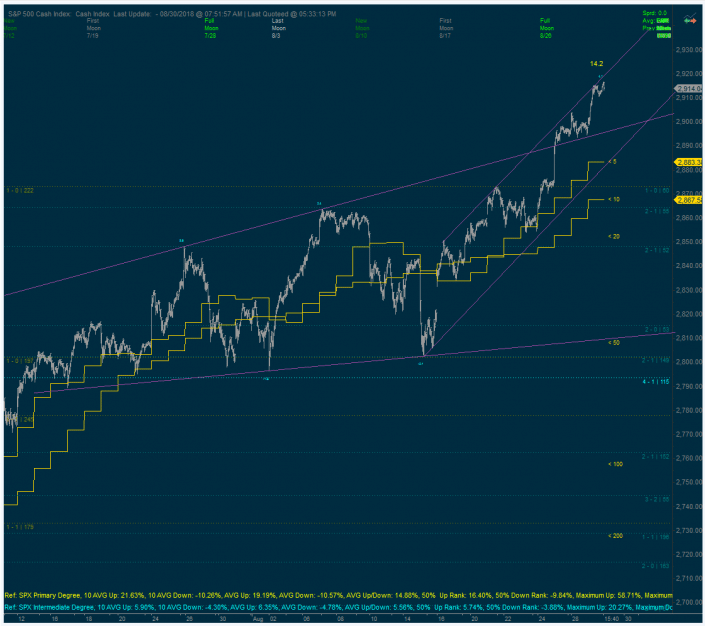Image resolution: width=705 pixels, height=626 pixels.
Task: Click the '< 50' moving average label
Action: (x=614, y=343)
